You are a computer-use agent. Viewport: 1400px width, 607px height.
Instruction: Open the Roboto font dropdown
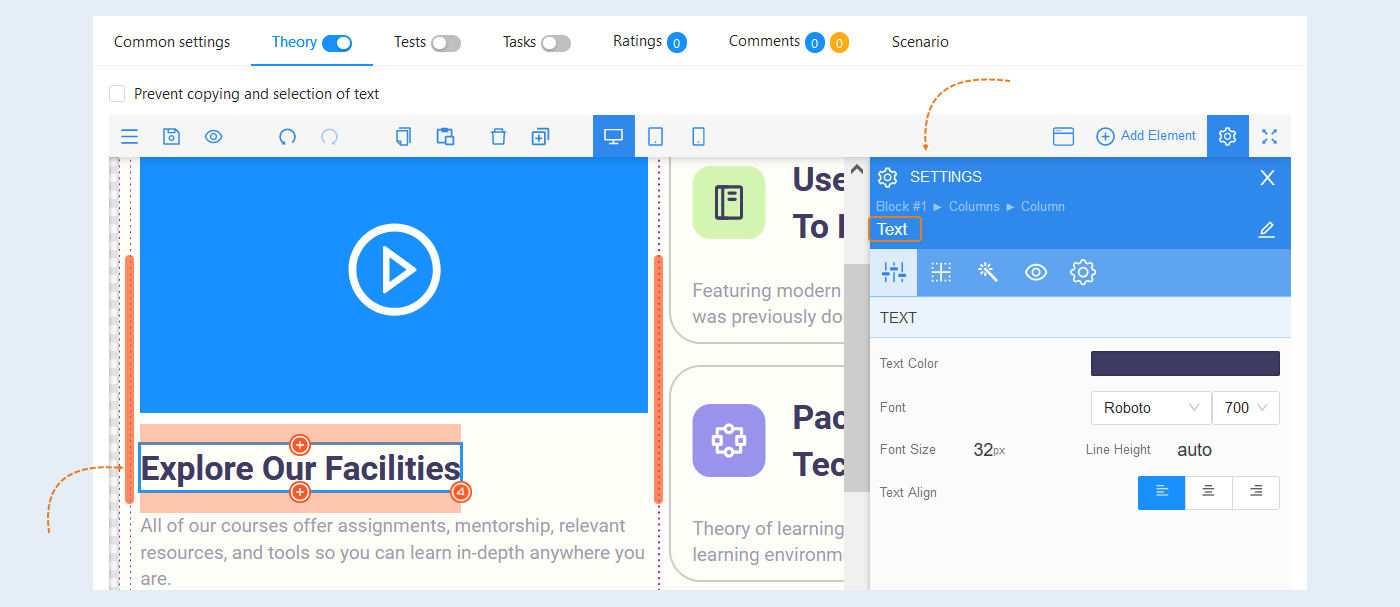1151,408
